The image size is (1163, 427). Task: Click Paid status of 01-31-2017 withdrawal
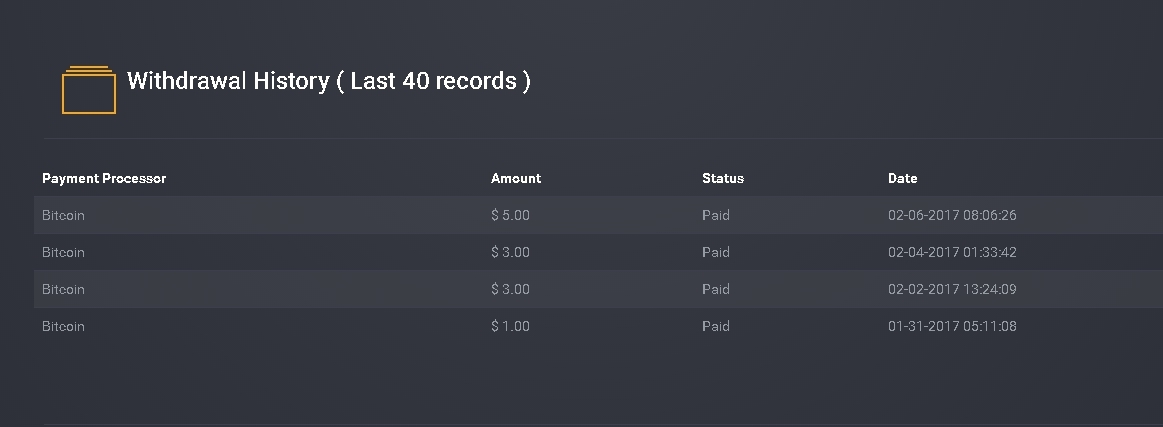click(716, 326)
